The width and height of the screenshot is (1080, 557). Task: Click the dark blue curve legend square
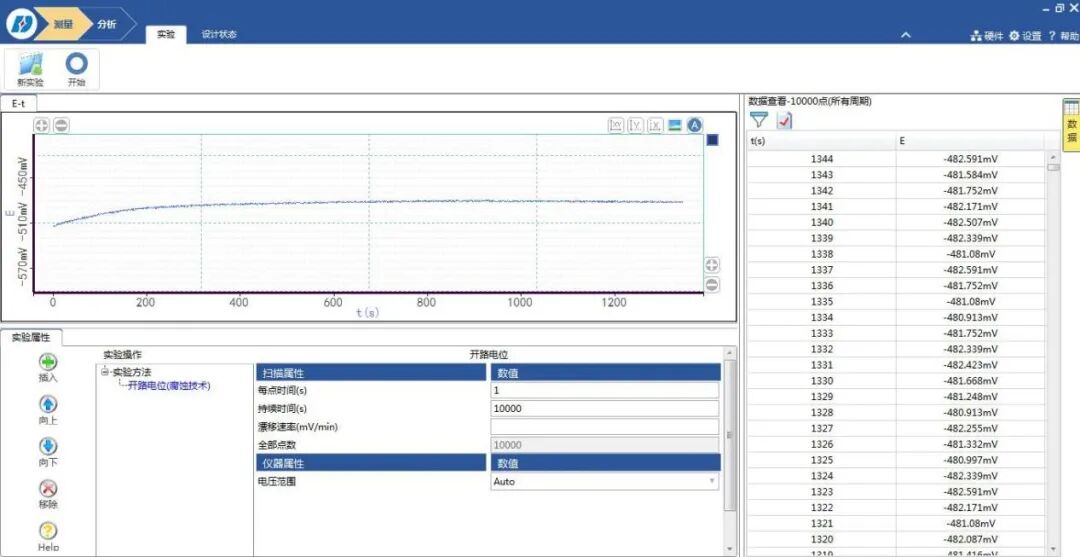pos(713,140)
